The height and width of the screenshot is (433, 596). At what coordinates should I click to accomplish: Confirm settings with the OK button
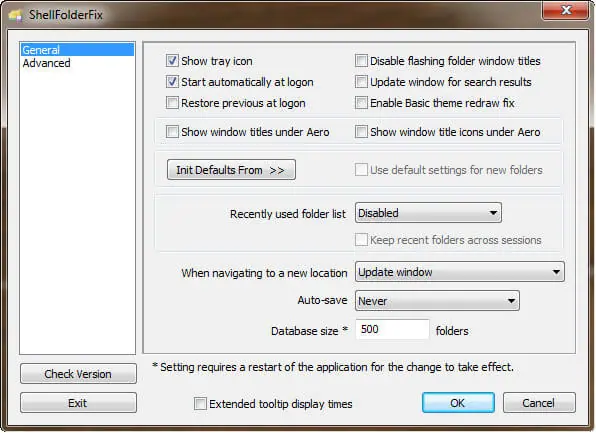[458, 403]
